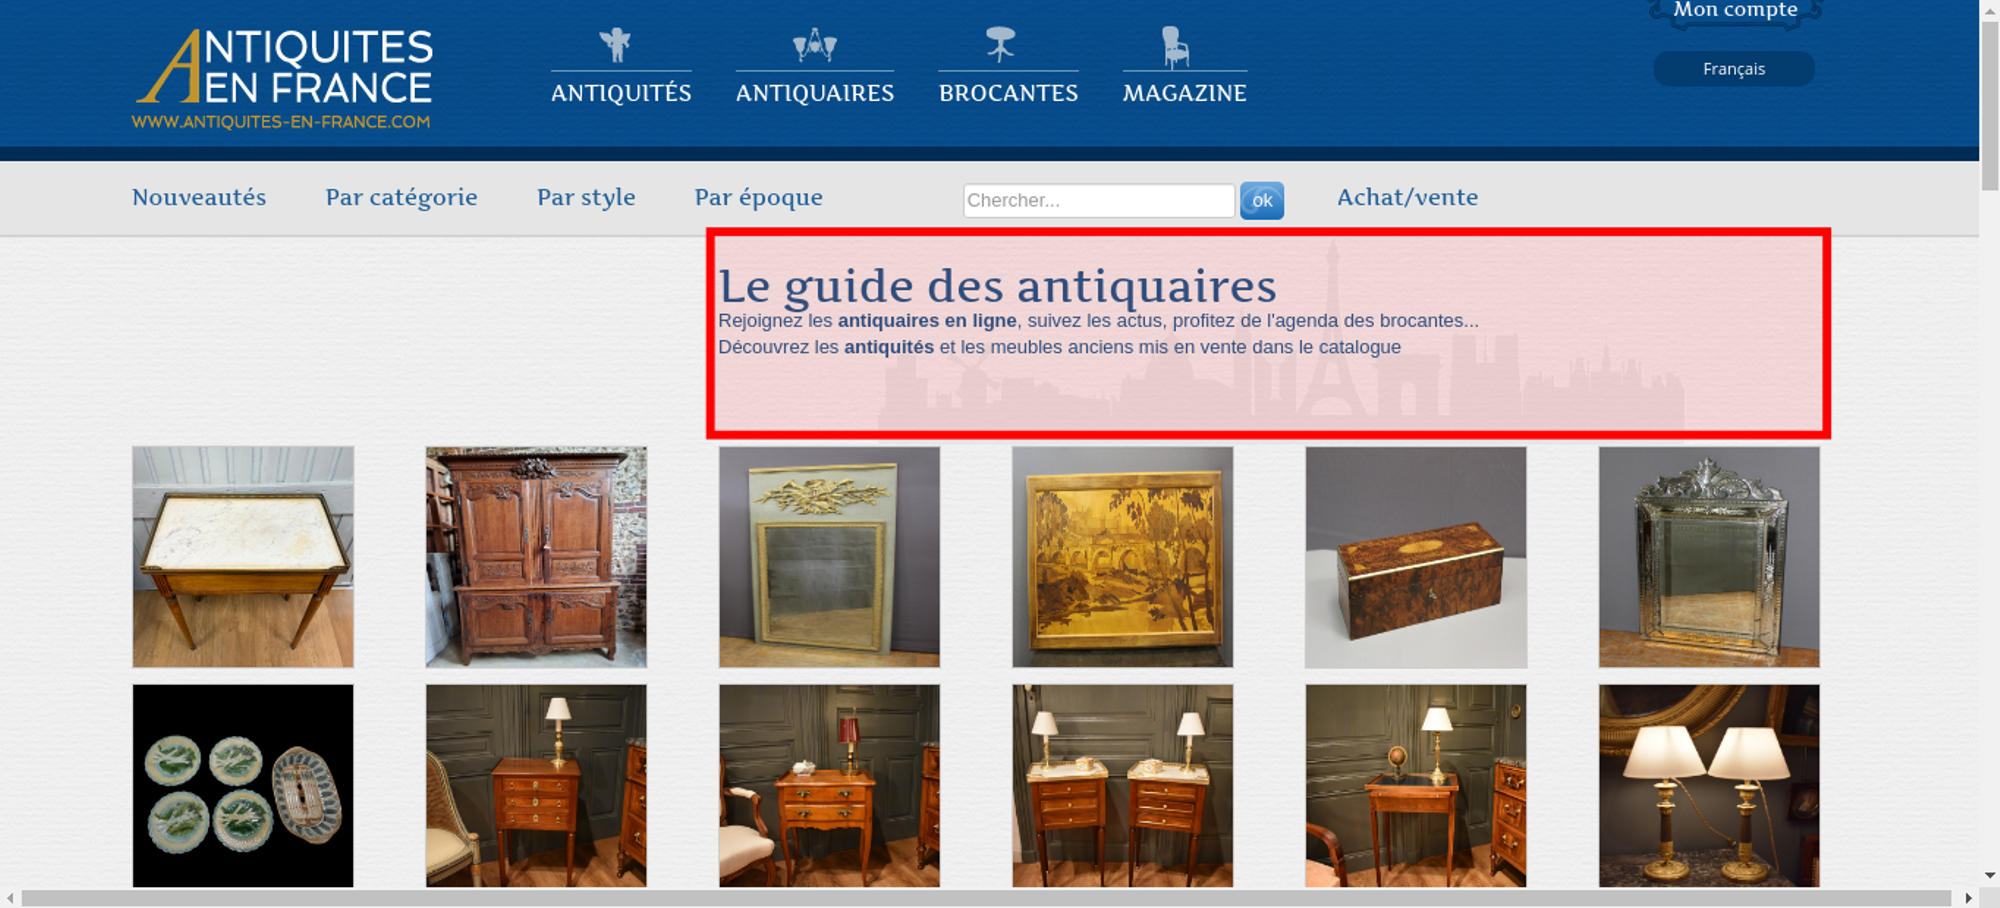Go to the Nouveautés section
Image resolution: width=2000 pixels, height=908 pixels.
click(x=199, y=197)
